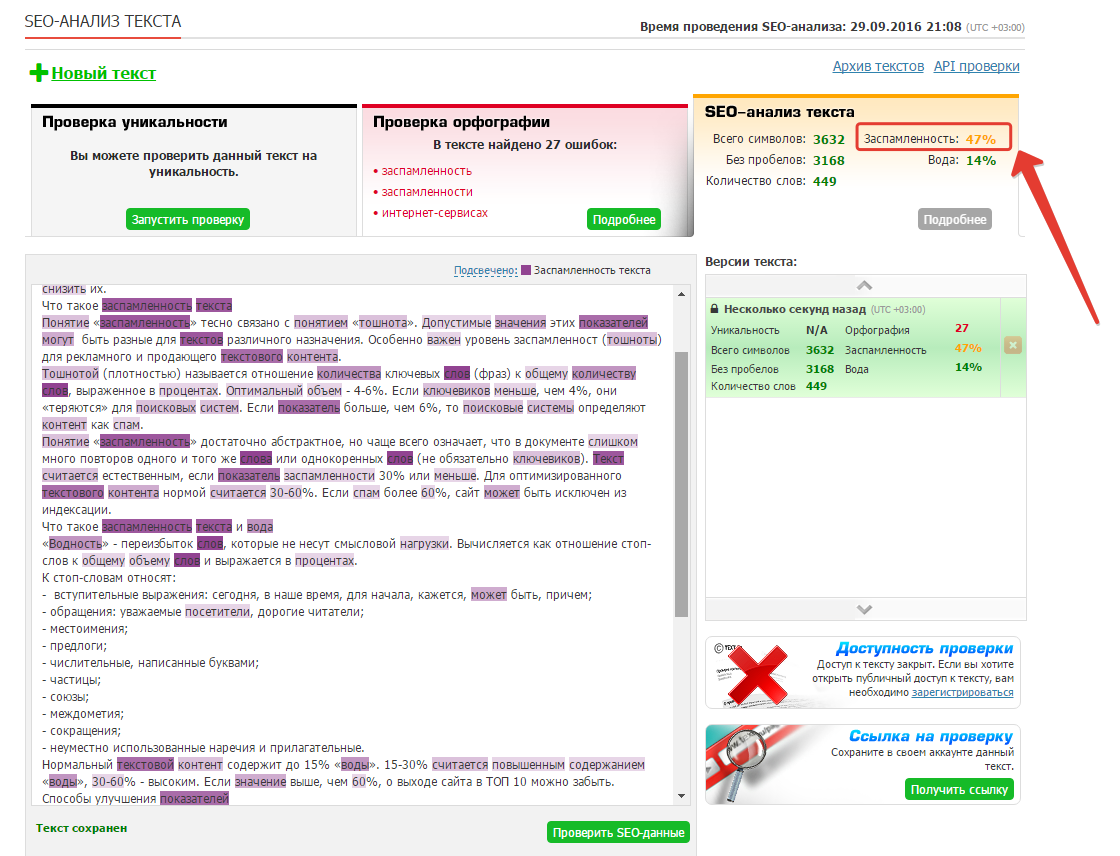Switch to the Проверка уникальности tab
The height and width of the screenshot is (856, 1120).
pos(134,122)
